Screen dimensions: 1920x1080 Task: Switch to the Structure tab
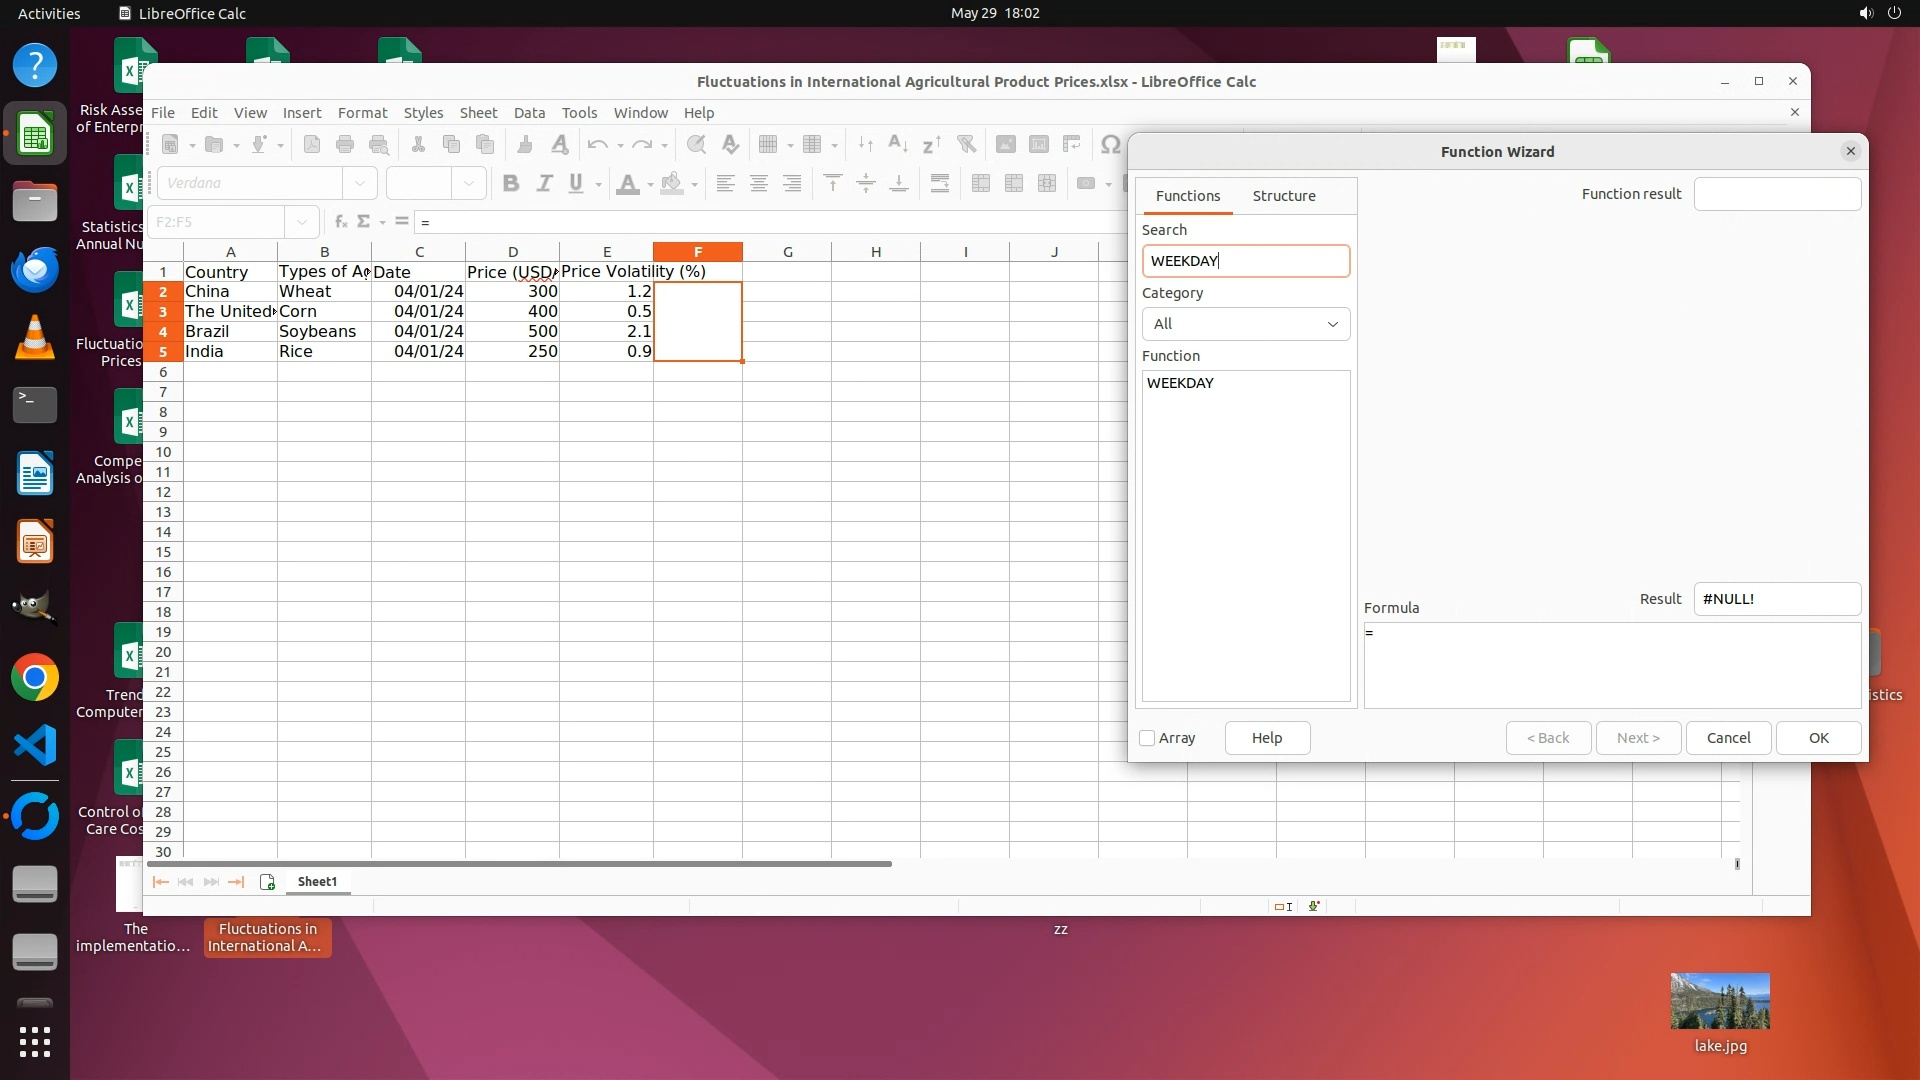[x=1284, y=196]
